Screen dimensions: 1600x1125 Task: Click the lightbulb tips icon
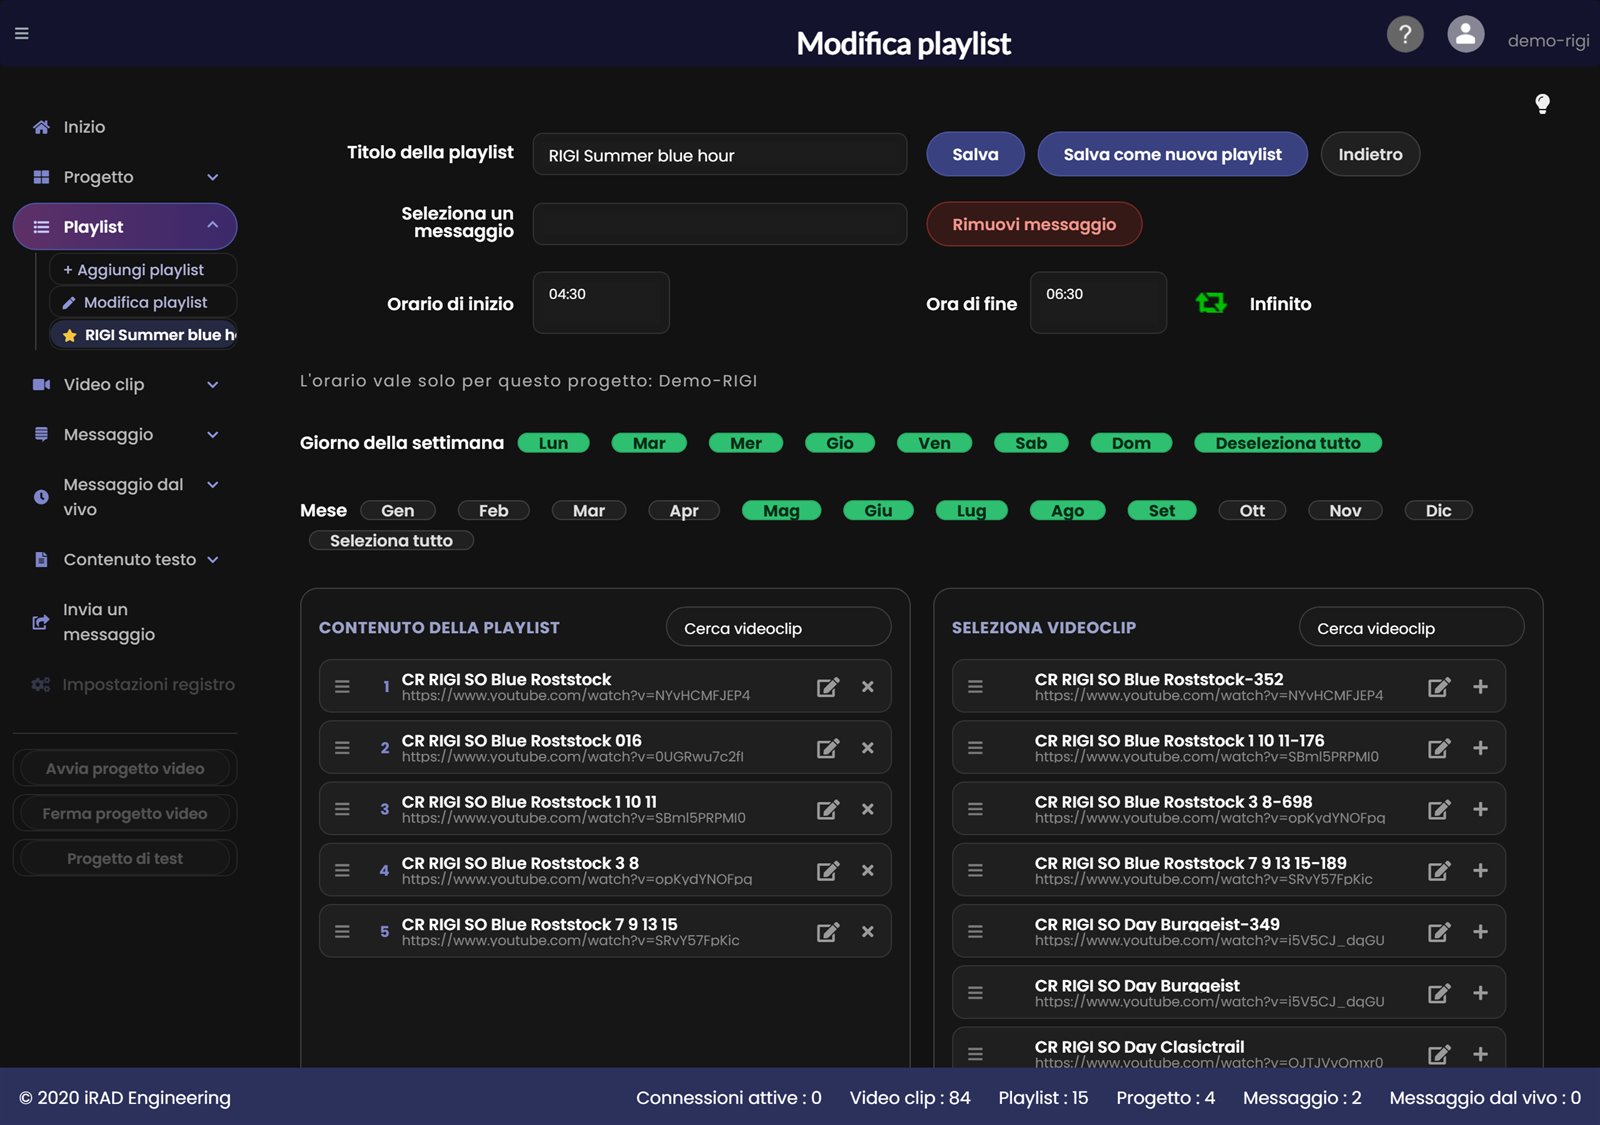1542,104
